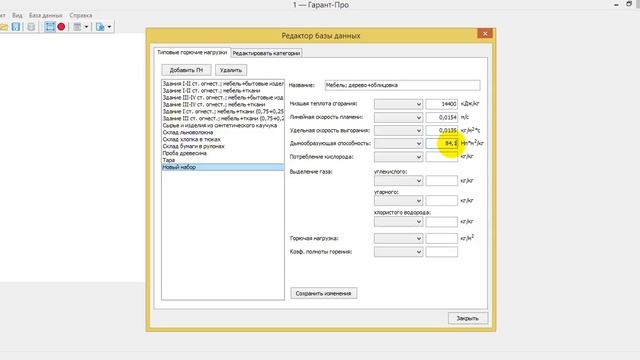Open the углекислого gas dropdown

click(398, 181)
